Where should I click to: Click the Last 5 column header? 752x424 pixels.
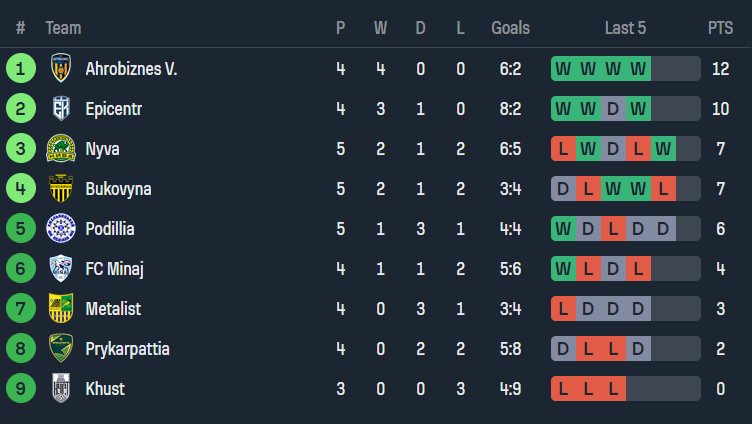(625, 28)
